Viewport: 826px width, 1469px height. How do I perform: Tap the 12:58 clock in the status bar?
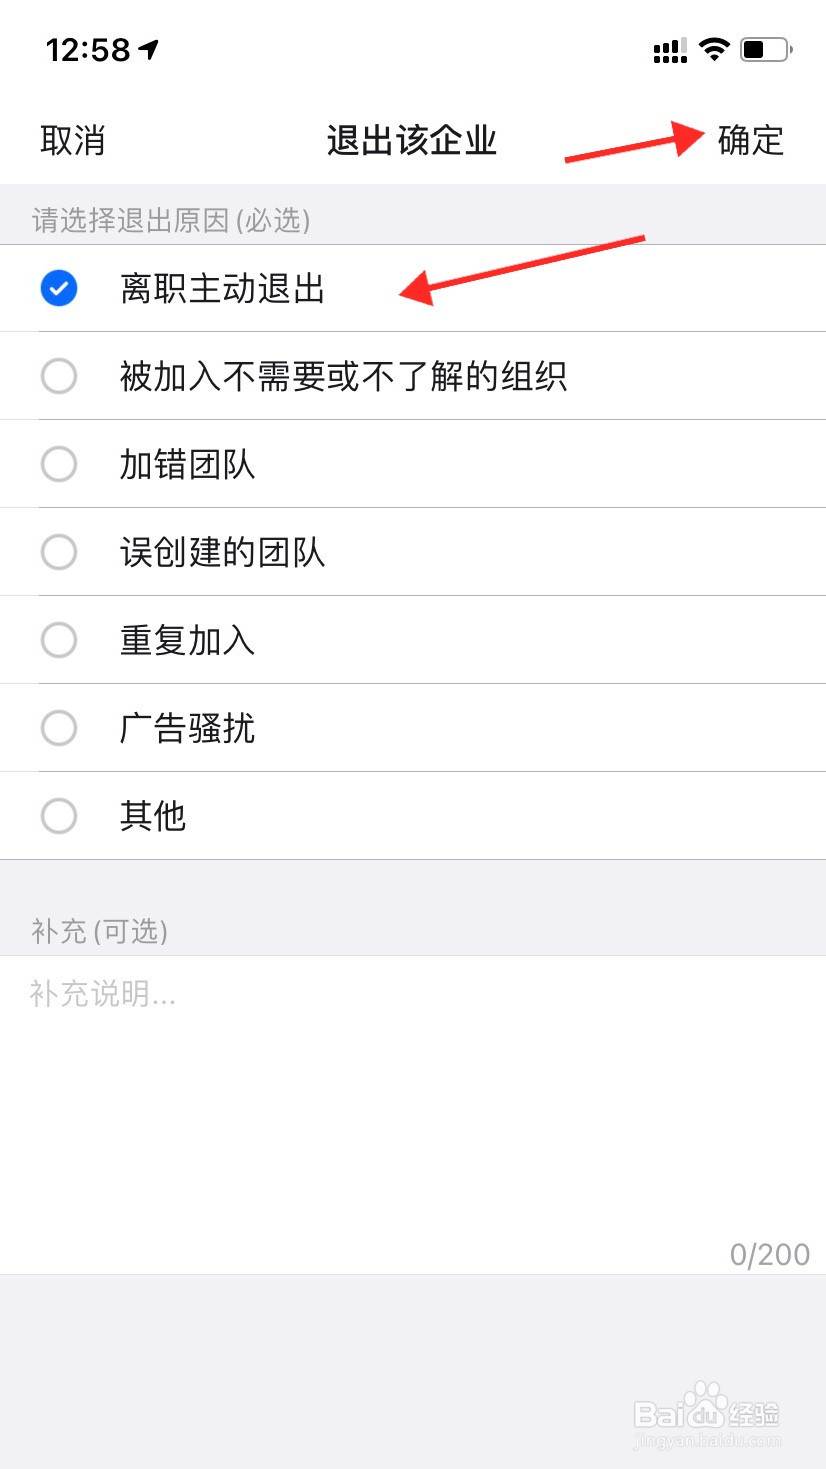tap(88, 50)
